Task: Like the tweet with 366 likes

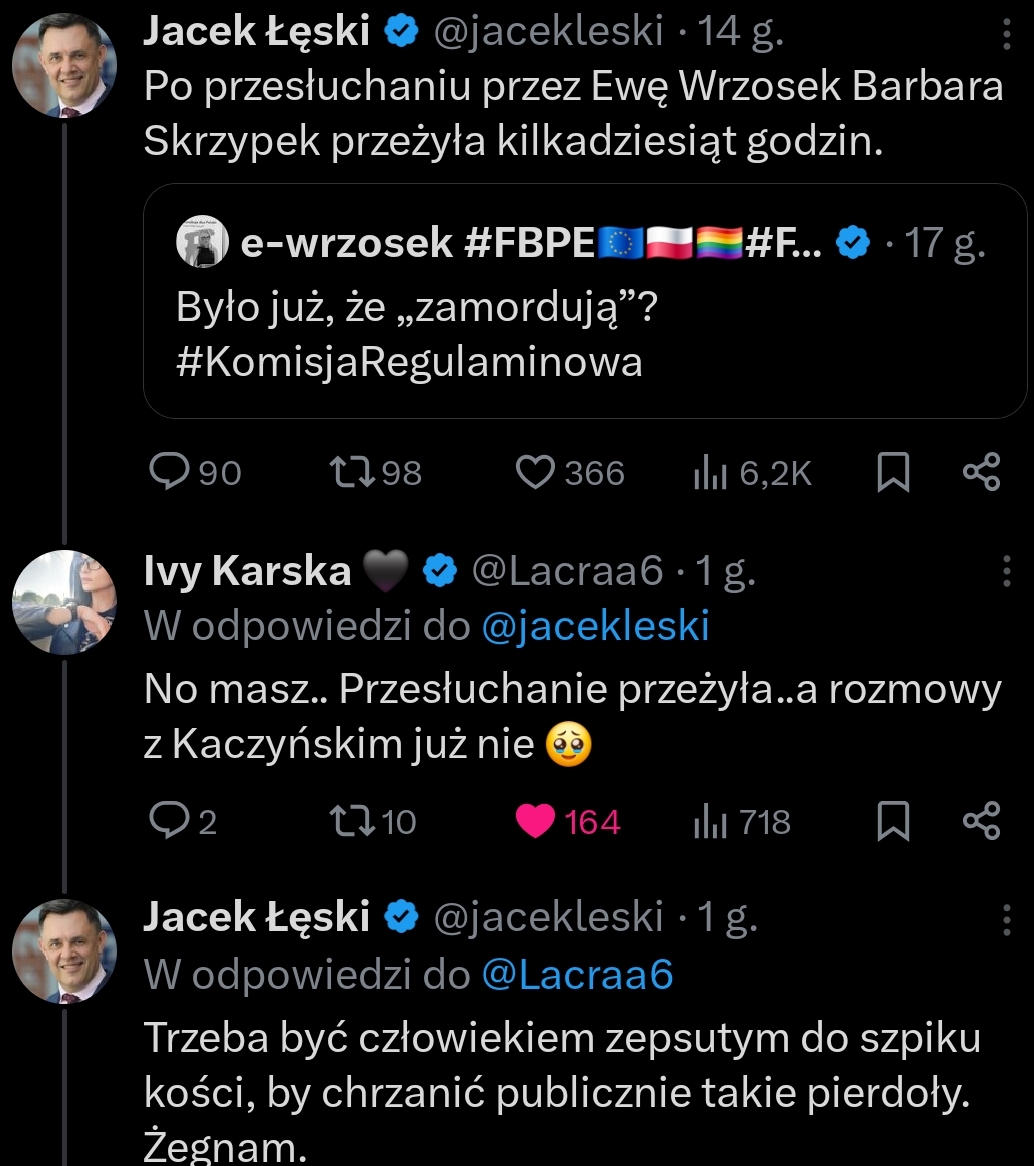Action: (x=535, y=472)
